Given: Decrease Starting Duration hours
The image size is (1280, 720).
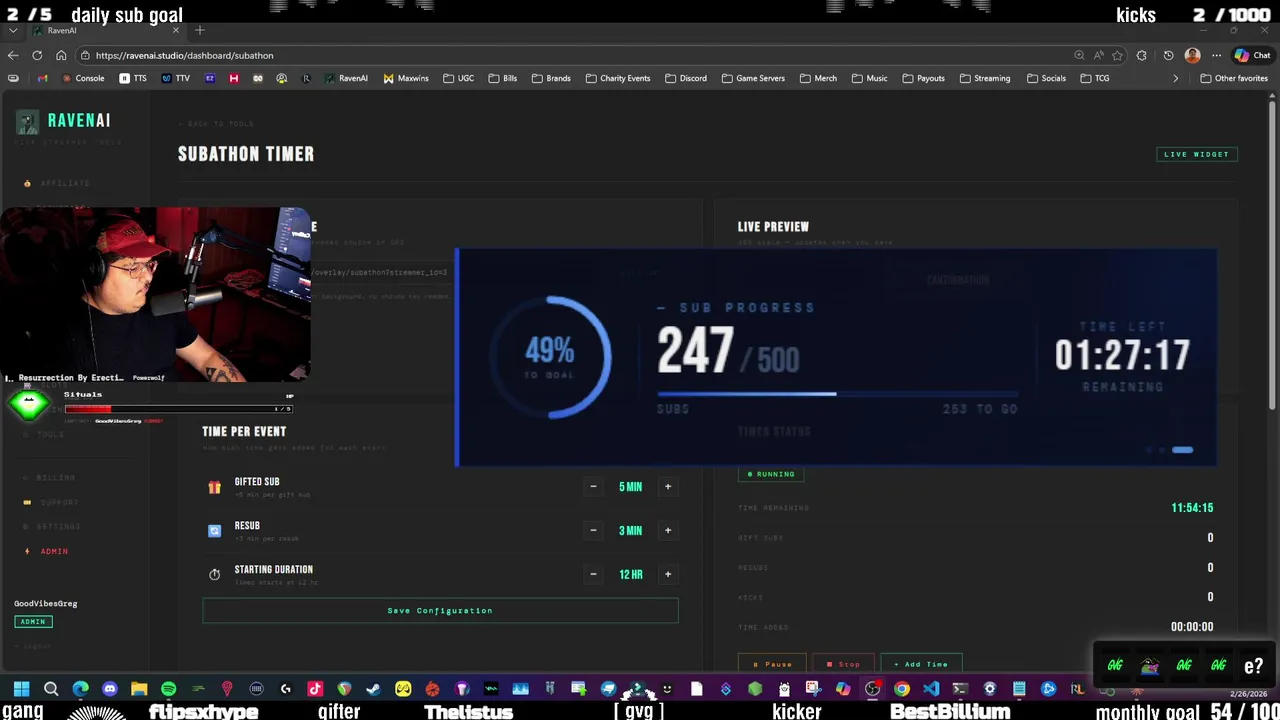Looking at the screenshot, I should tap(593, 574).
